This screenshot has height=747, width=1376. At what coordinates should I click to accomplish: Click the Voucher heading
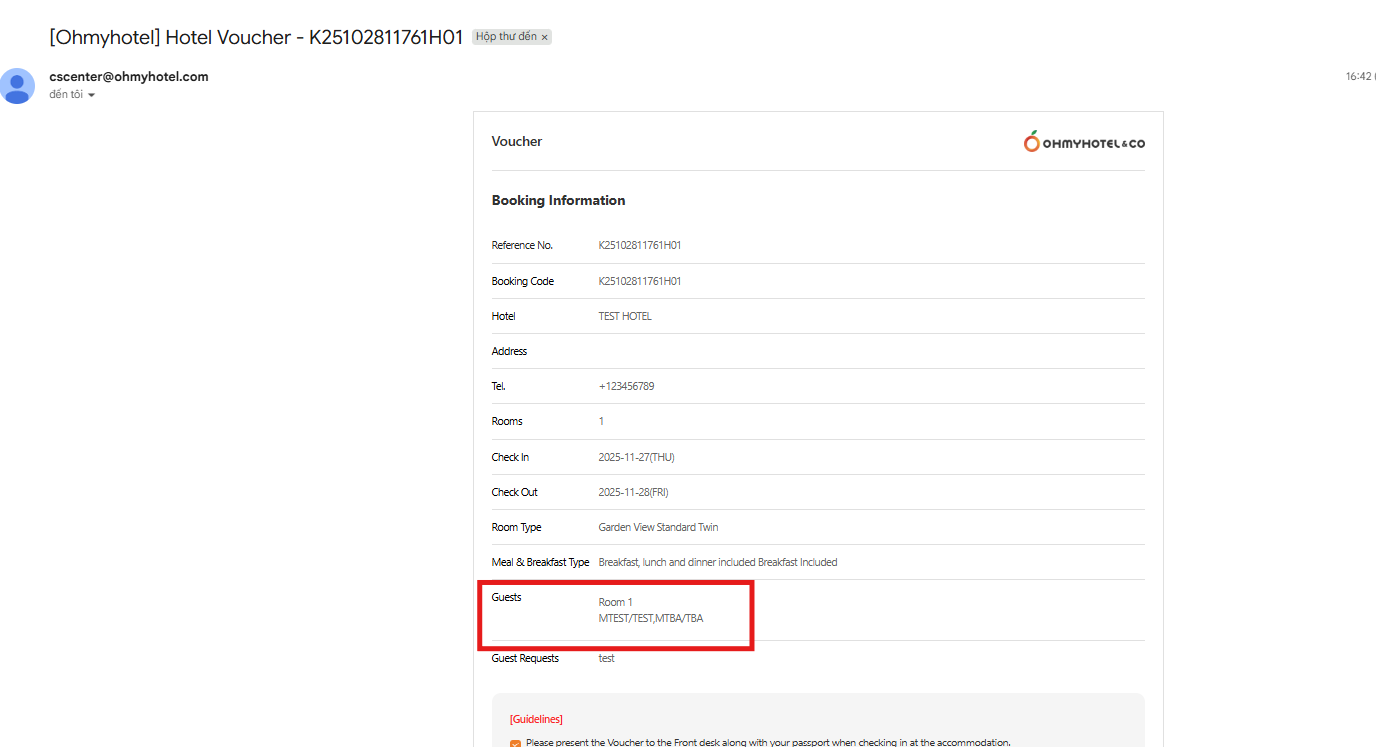(517, 142)
